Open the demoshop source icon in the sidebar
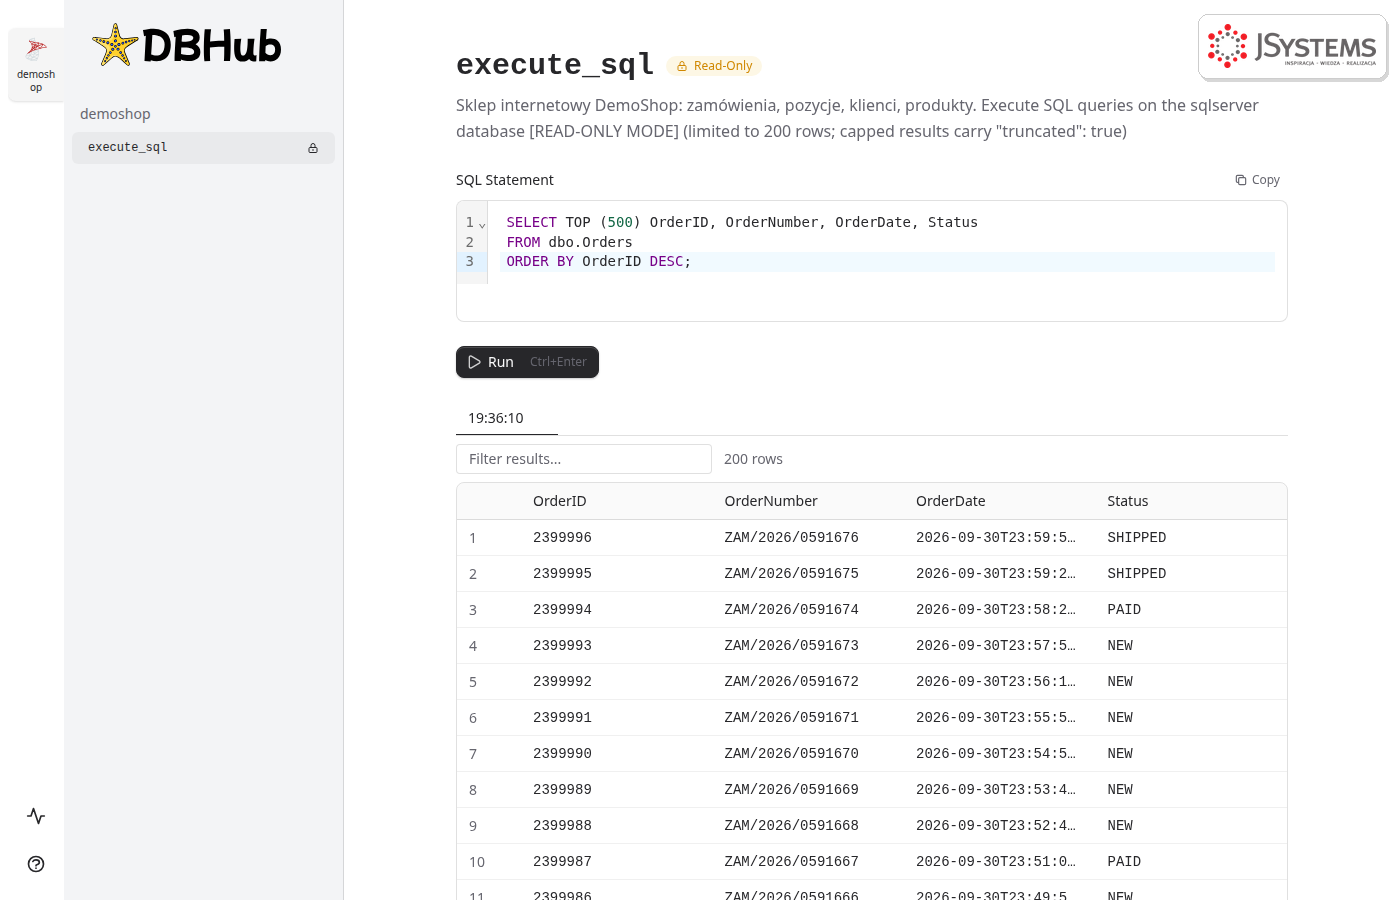 click(x=36, y=65)
